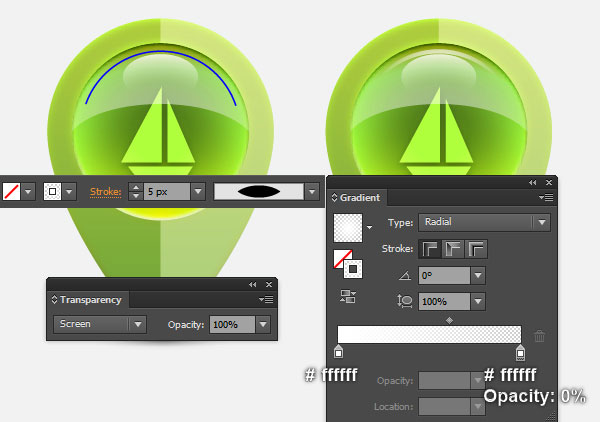Click the 100% opacity field in Transparency

[x=232, y=324]
